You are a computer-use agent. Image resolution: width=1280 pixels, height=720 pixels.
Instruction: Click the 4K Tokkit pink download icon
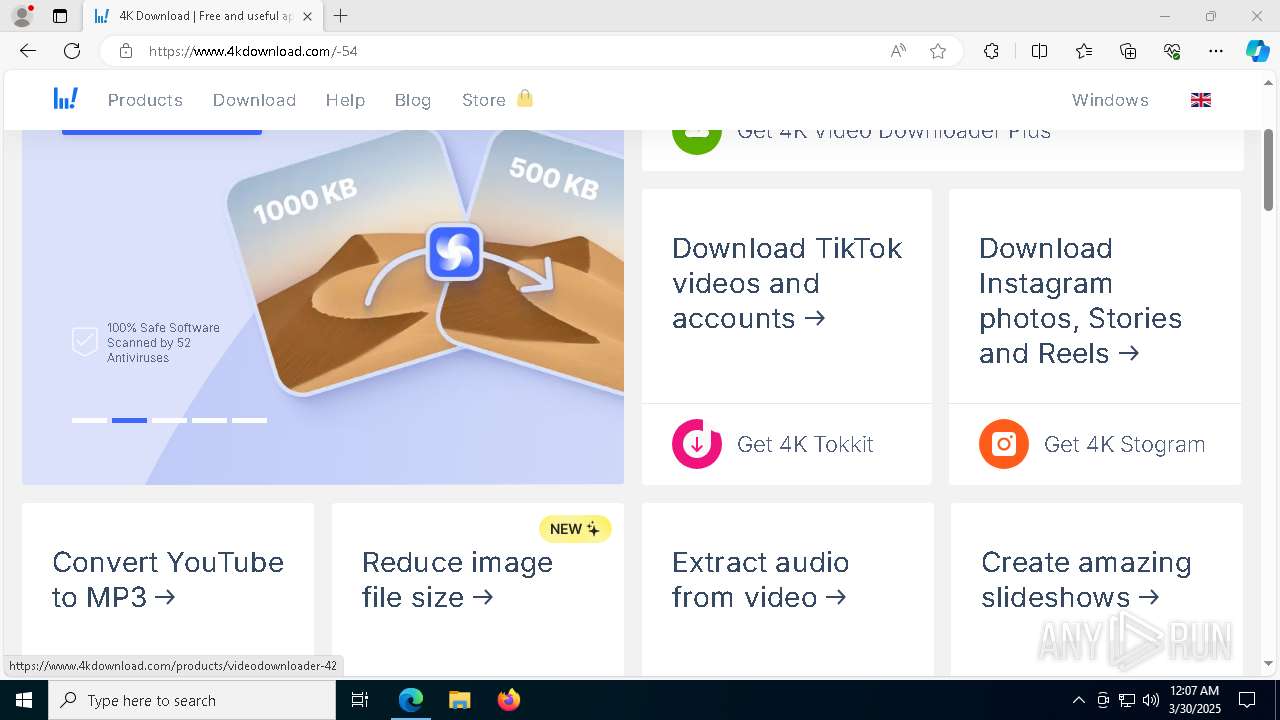pos(697,444)
